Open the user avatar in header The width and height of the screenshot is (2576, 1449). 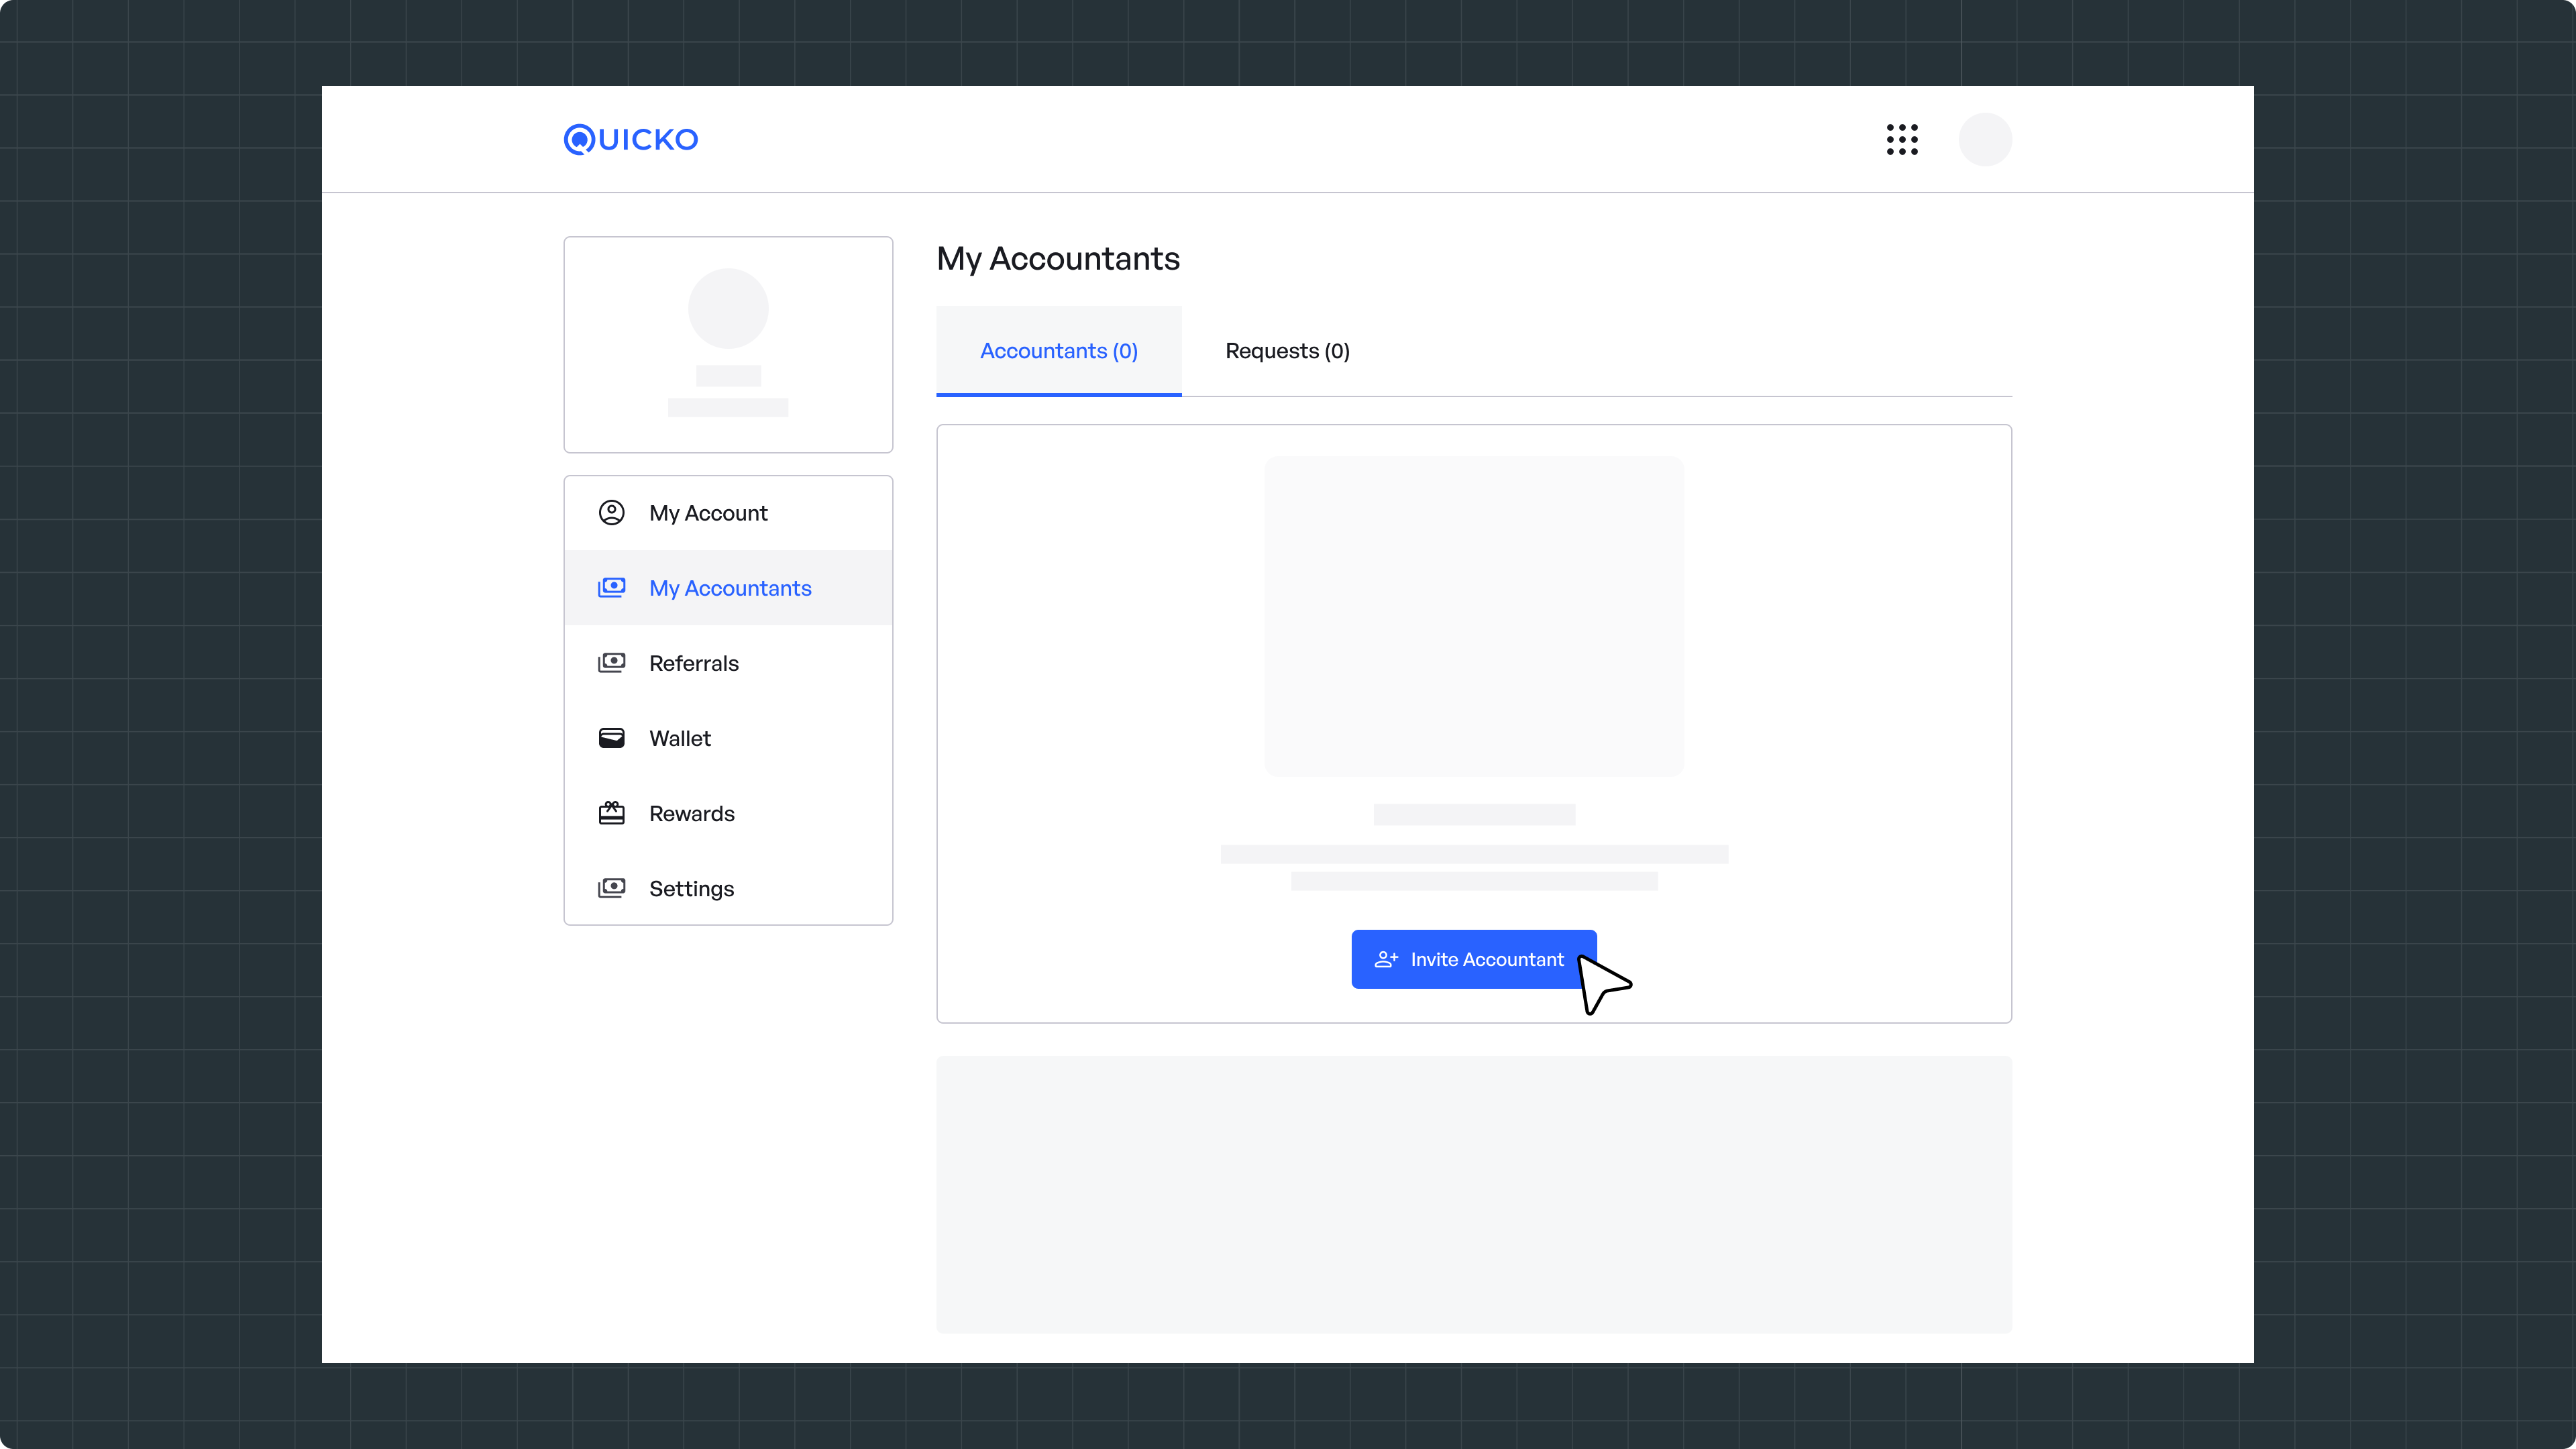pos(1985,139)
